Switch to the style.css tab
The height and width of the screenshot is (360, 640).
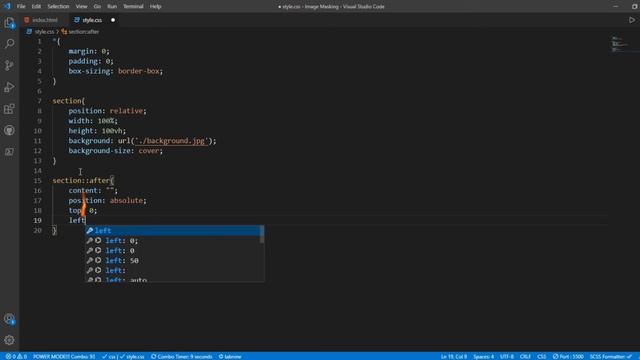pos(92,20)
